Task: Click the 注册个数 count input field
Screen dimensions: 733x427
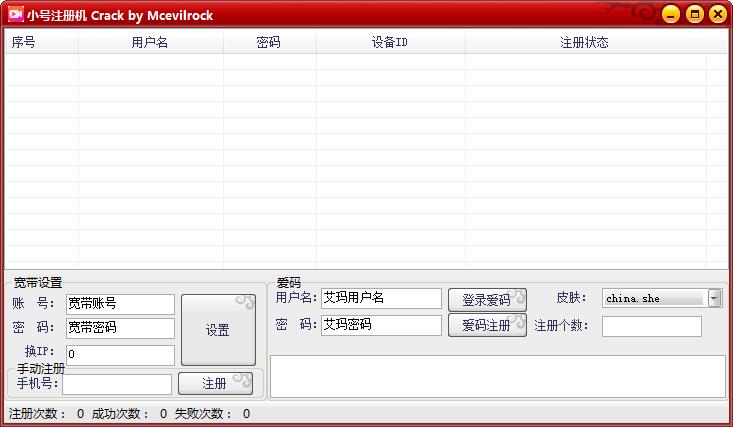Action: click(x=651, y=326)
